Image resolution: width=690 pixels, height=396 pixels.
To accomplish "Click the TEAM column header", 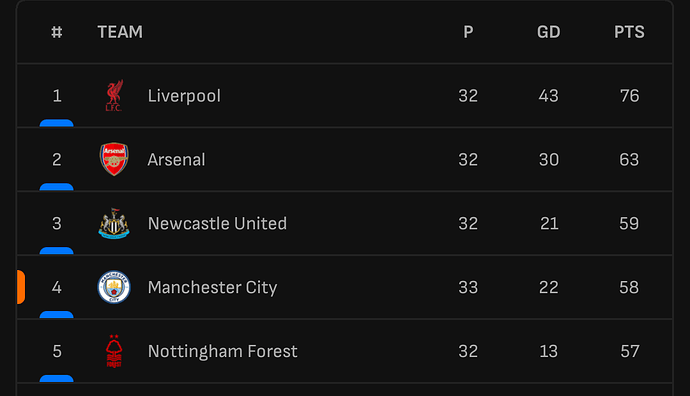I will click(x=120, y=32).
